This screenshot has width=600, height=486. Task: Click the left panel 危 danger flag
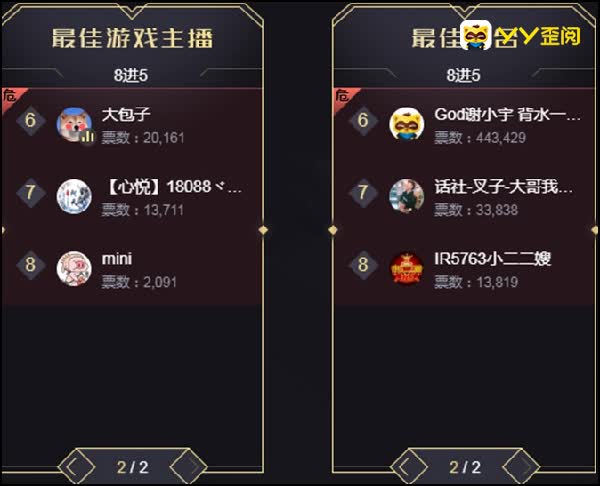11,98
